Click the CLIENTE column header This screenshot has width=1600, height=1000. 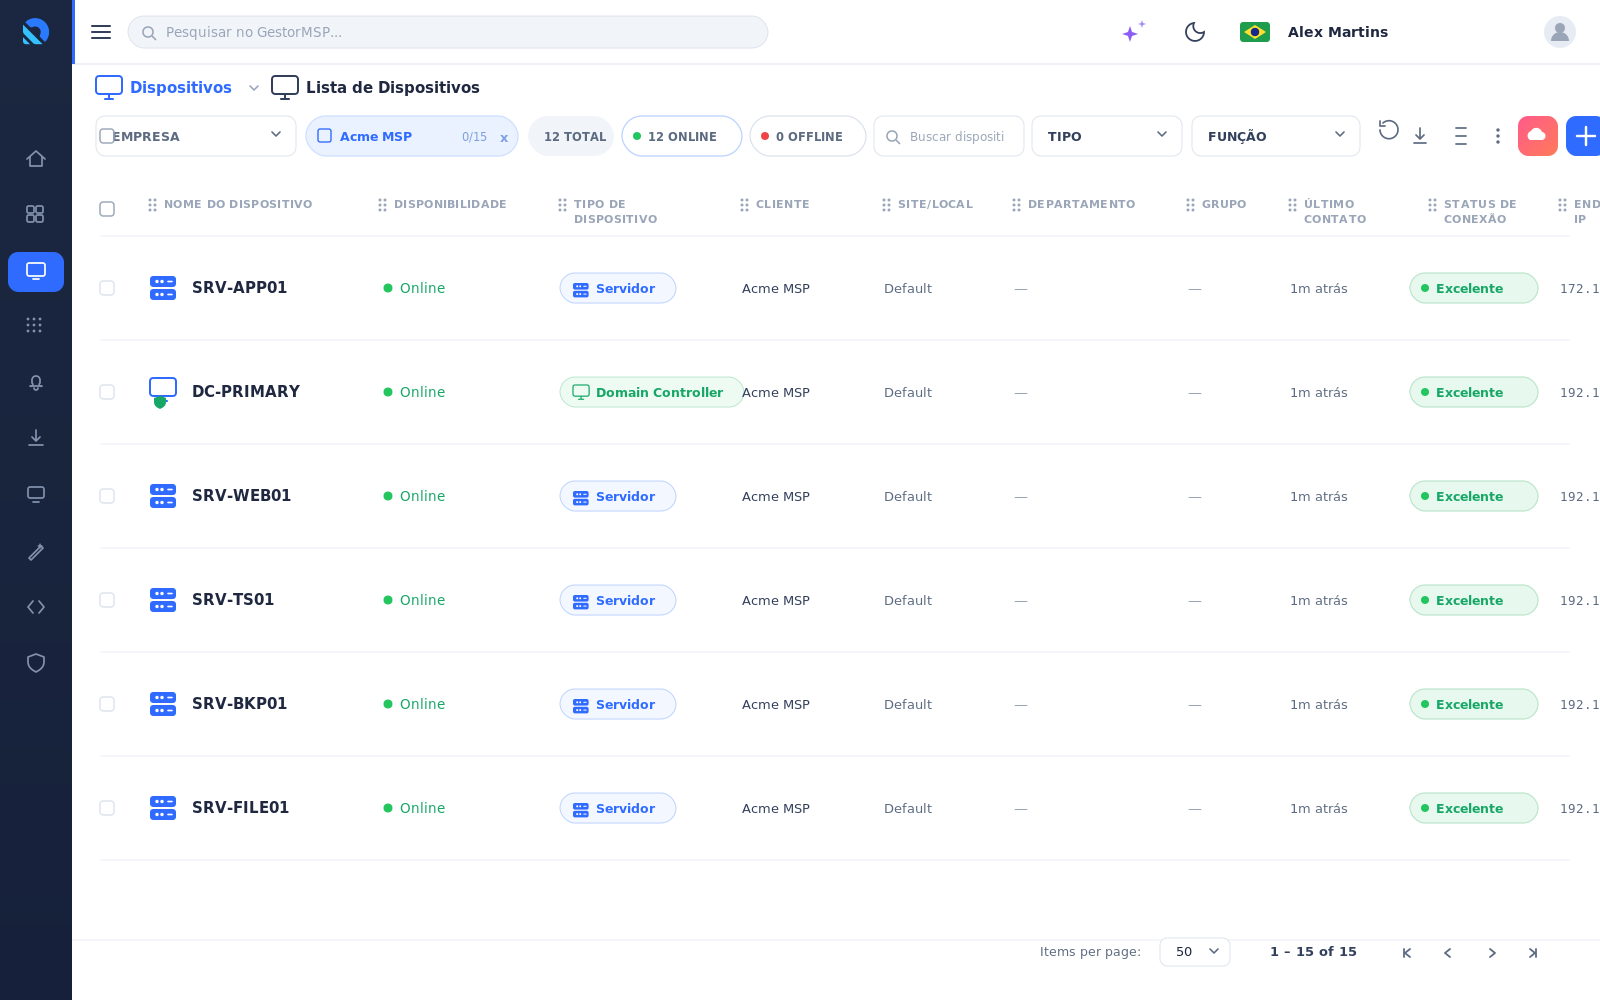pos(782,204)
